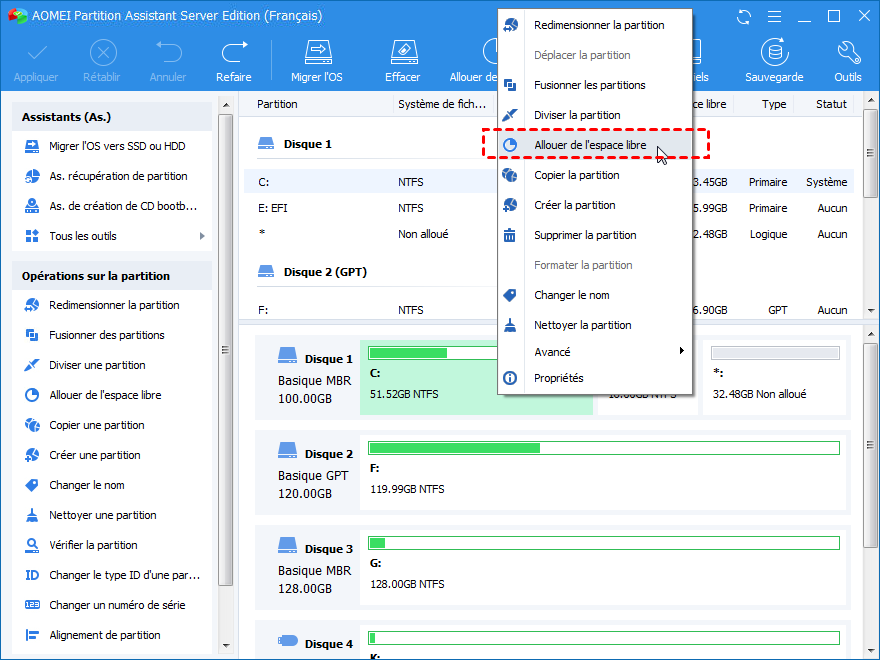Choose Redimensionner la partition in context menu
This screenshot has height=660, width=880.
click(595, 25)
